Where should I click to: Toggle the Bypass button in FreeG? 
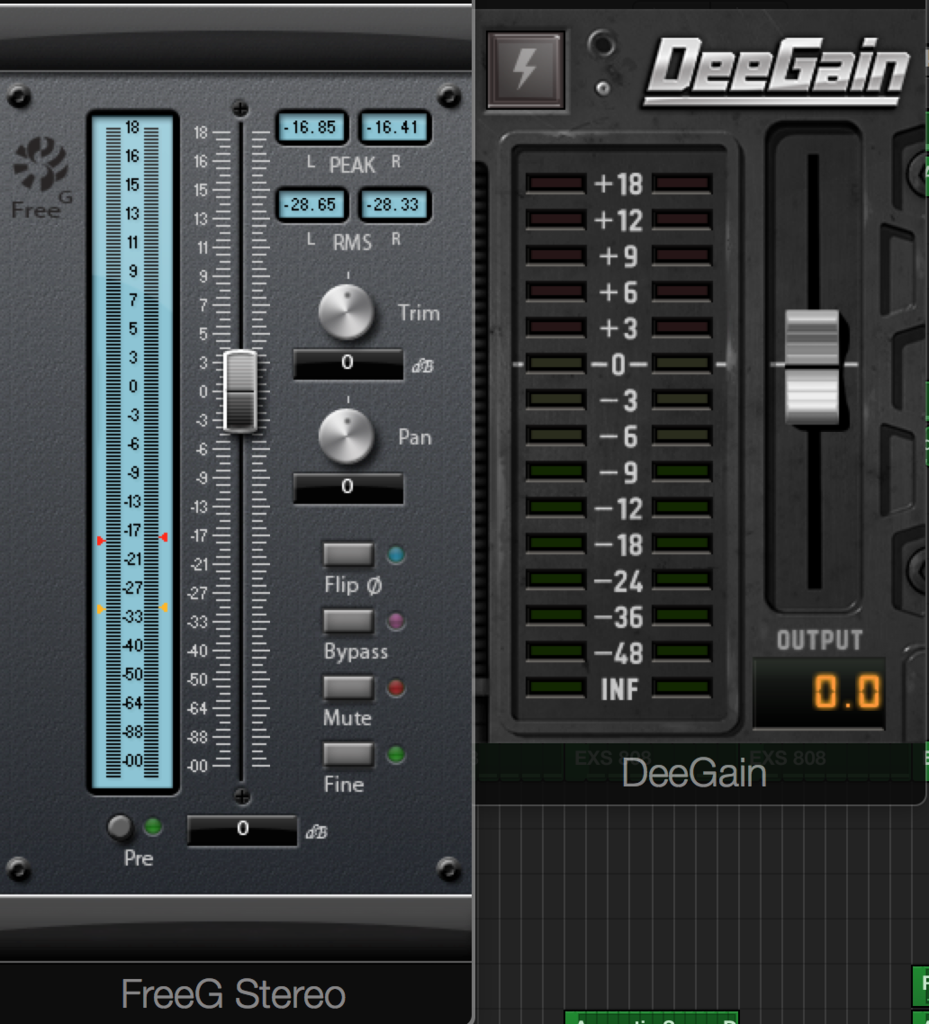pyautogui.click(x=349, y=620)
